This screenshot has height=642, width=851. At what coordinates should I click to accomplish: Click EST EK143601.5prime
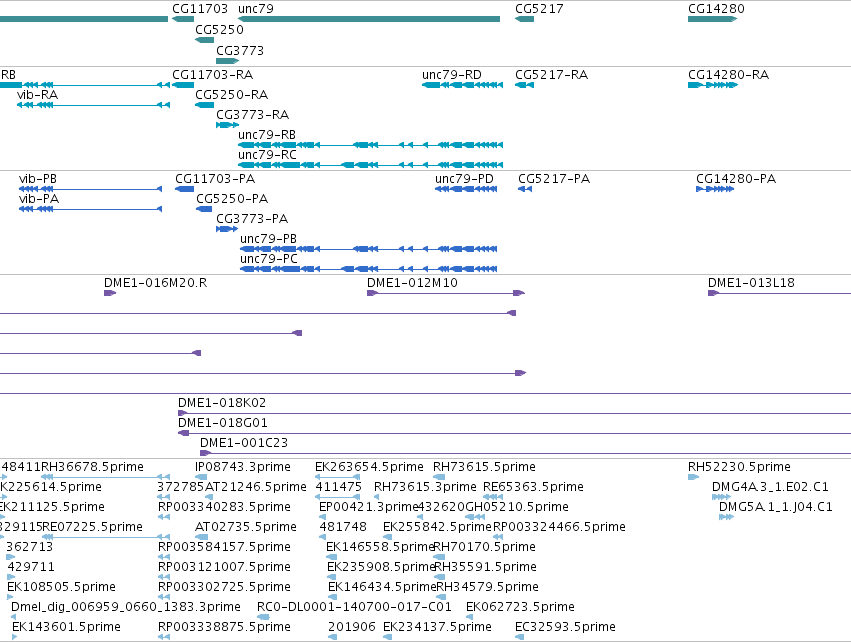15,638
